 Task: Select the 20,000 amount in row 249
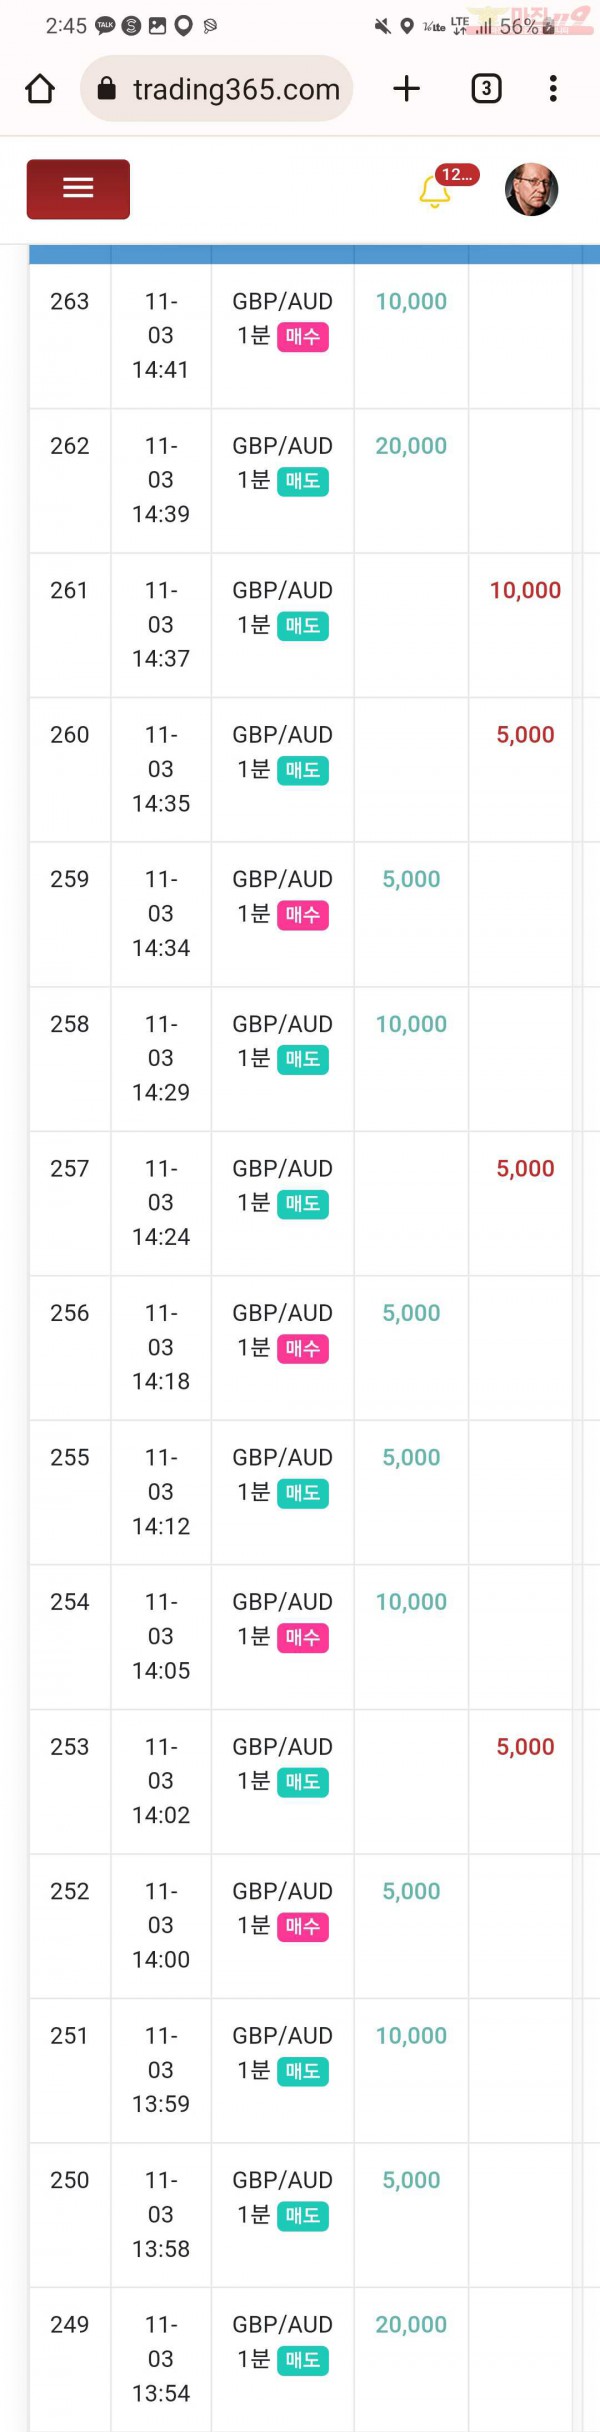pyautogui.click(x=411, y=2325)
